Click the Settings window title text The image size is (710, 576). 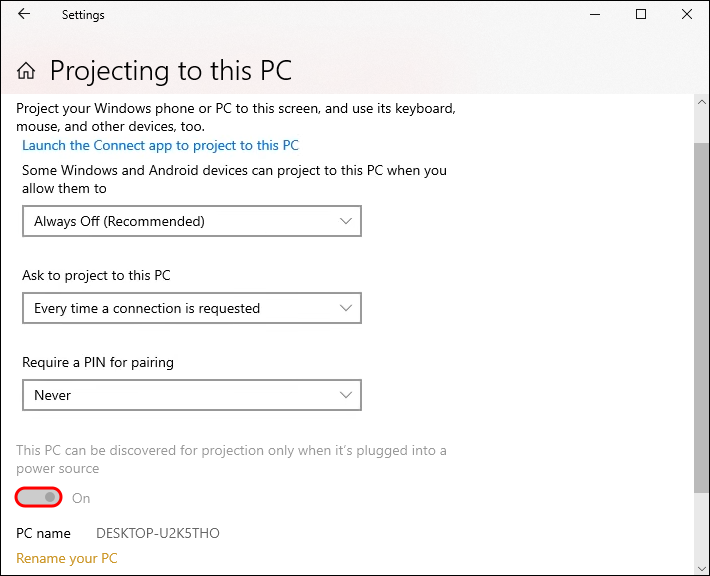pos(83,15)
